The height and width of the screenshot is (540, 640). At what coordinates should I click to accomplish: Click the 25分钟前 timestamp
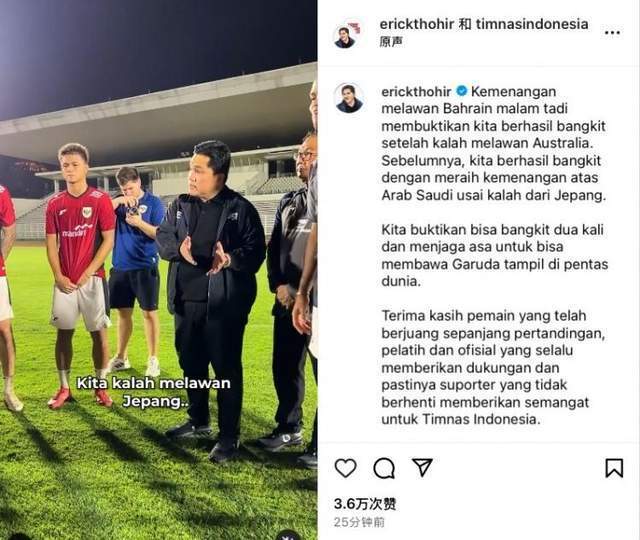click(x=359, y=522)
